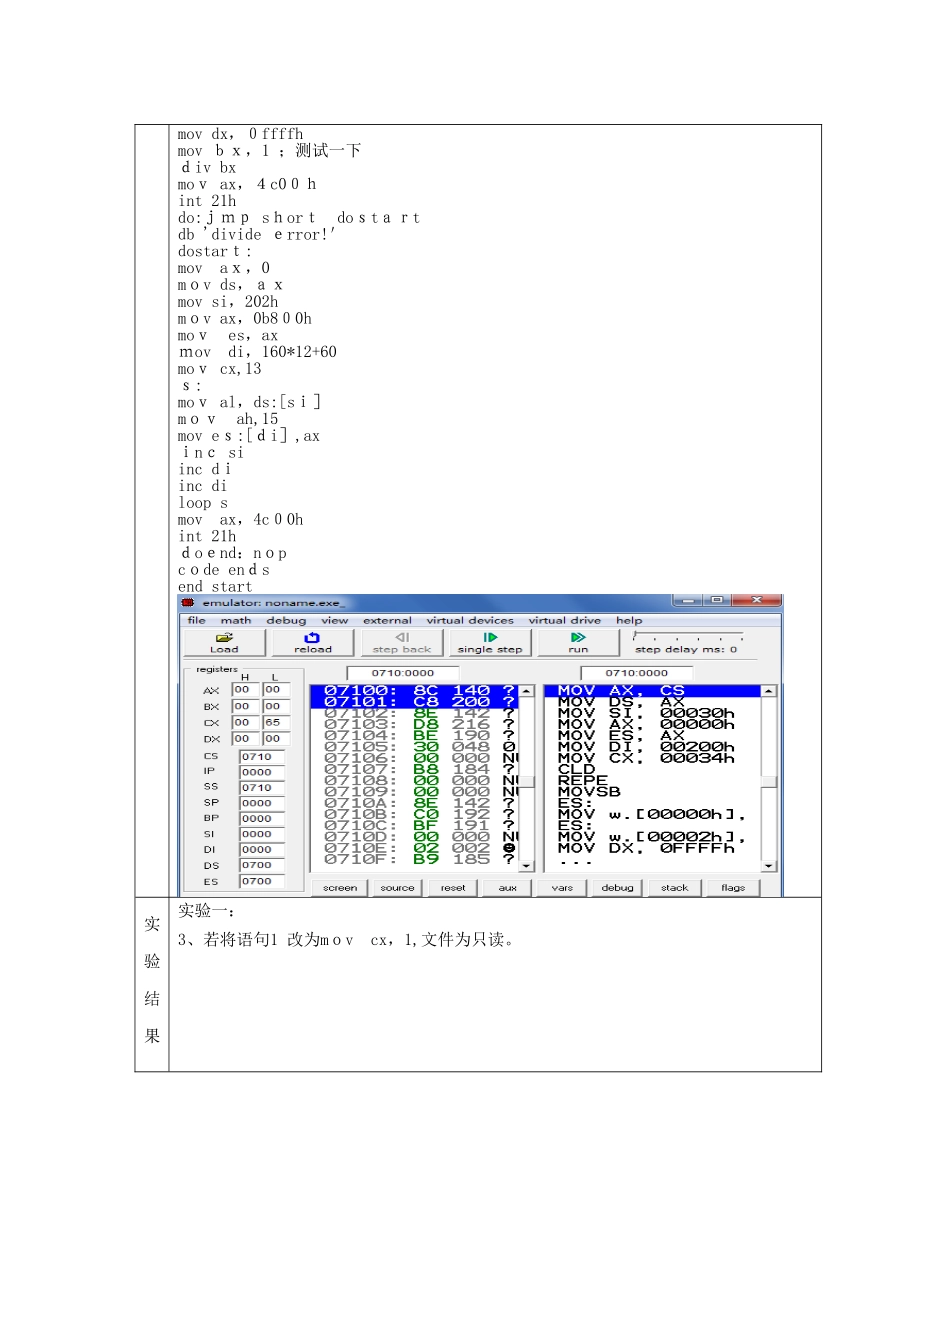Select the MOV SI, 00030h instruction

coord(652,713)
